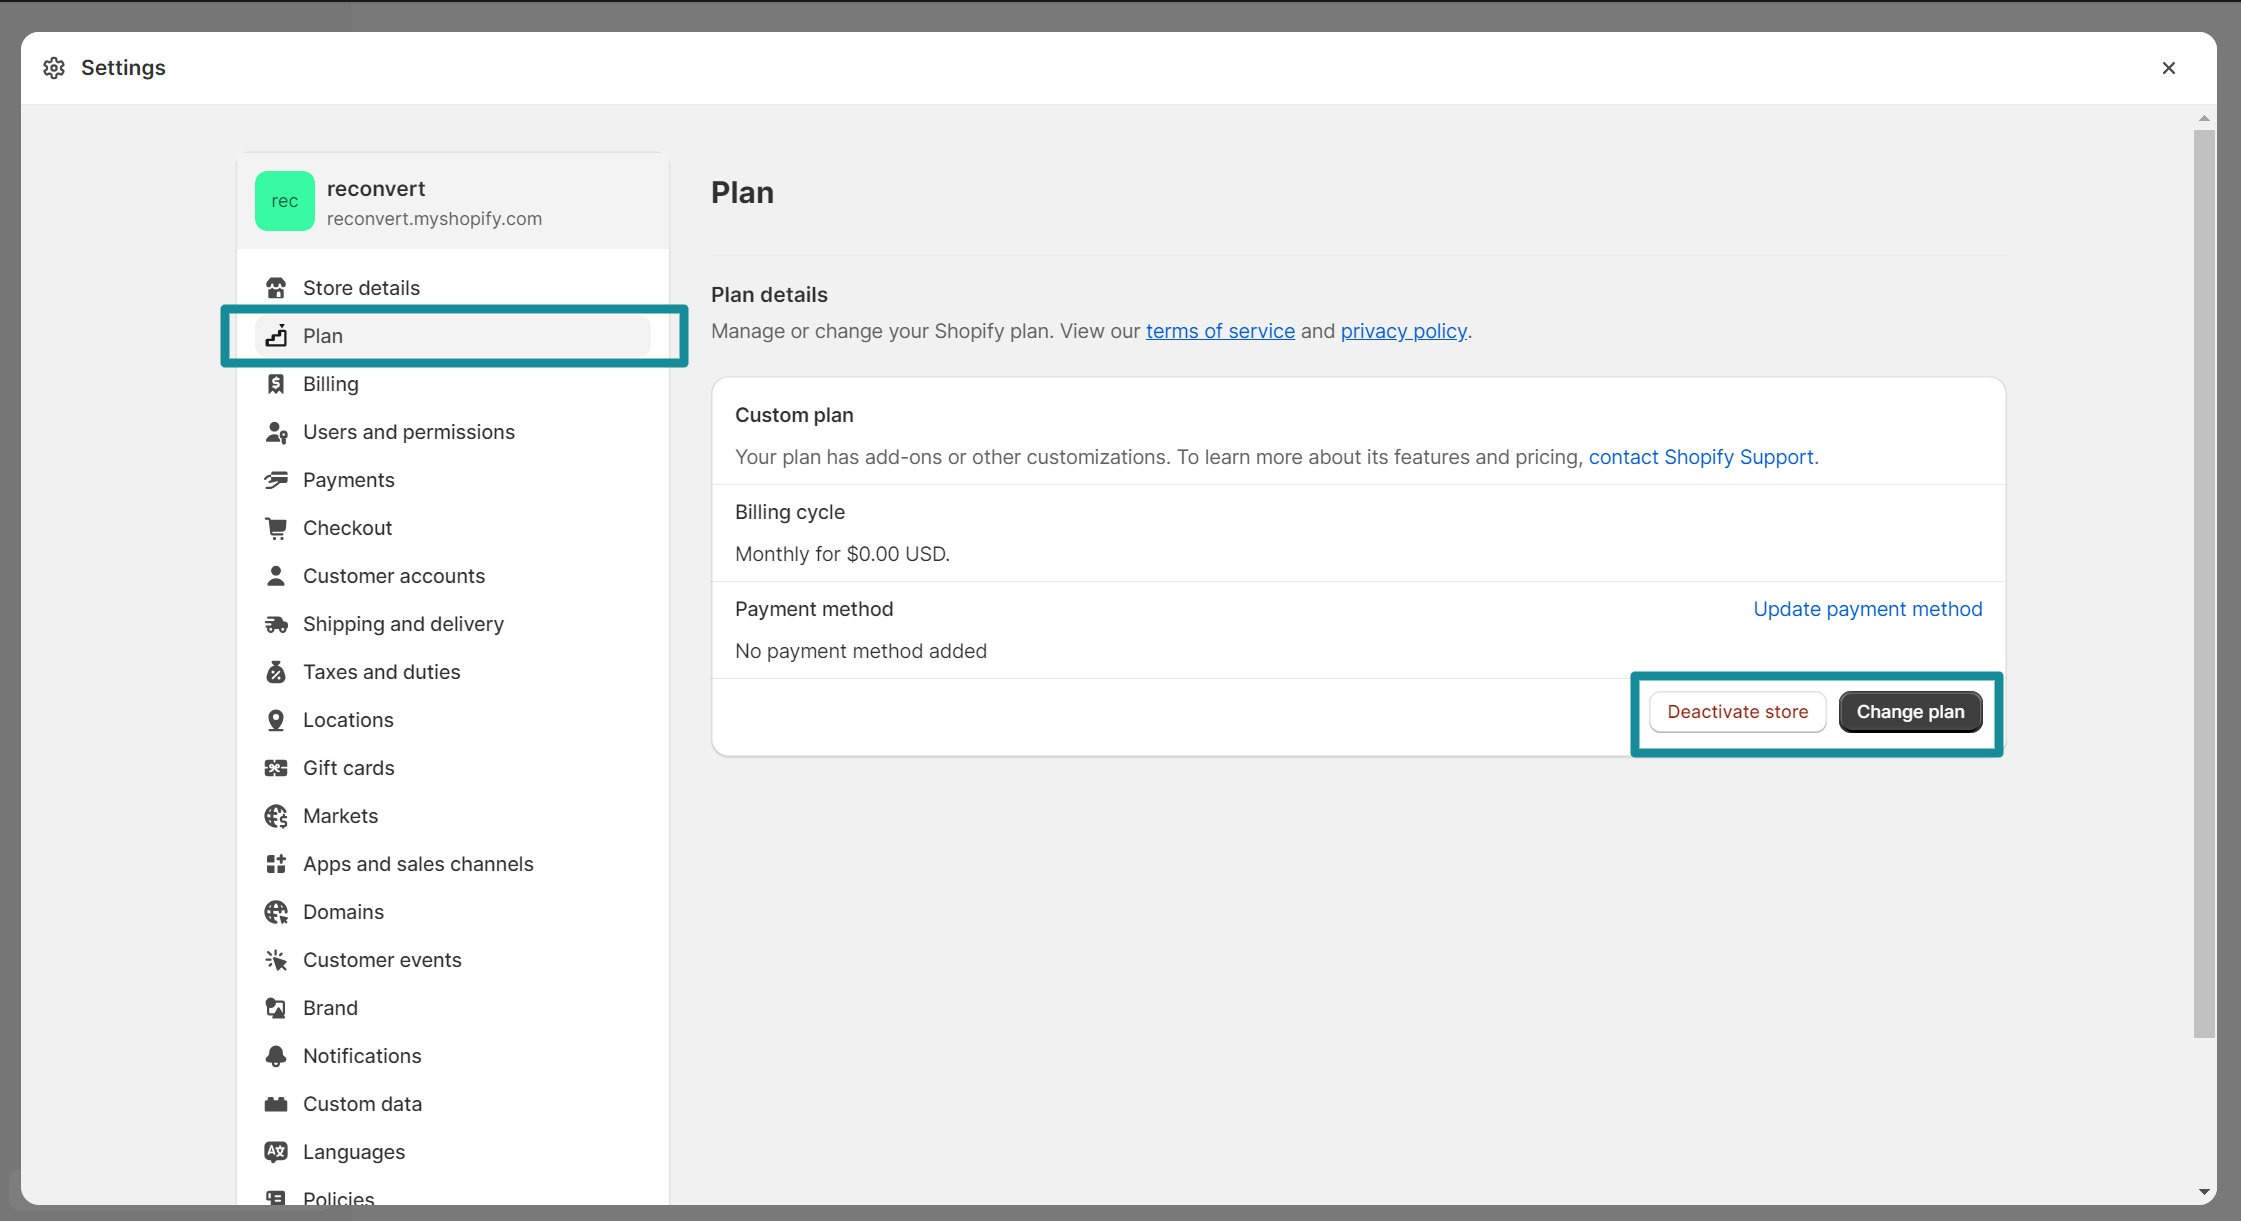Select the Locations pin icon
The width and height of the screenshot is (2241, 1221).
[x=276, y=719]
